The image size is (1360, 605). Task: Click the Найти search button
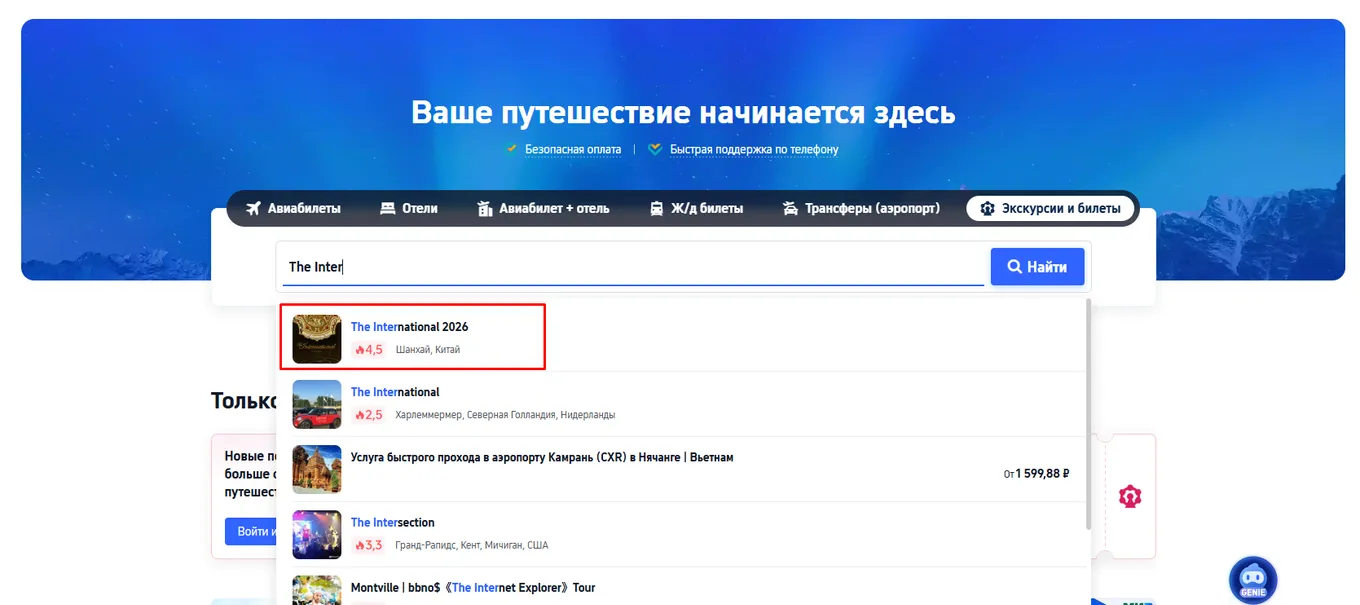(x=1037, y=267)
